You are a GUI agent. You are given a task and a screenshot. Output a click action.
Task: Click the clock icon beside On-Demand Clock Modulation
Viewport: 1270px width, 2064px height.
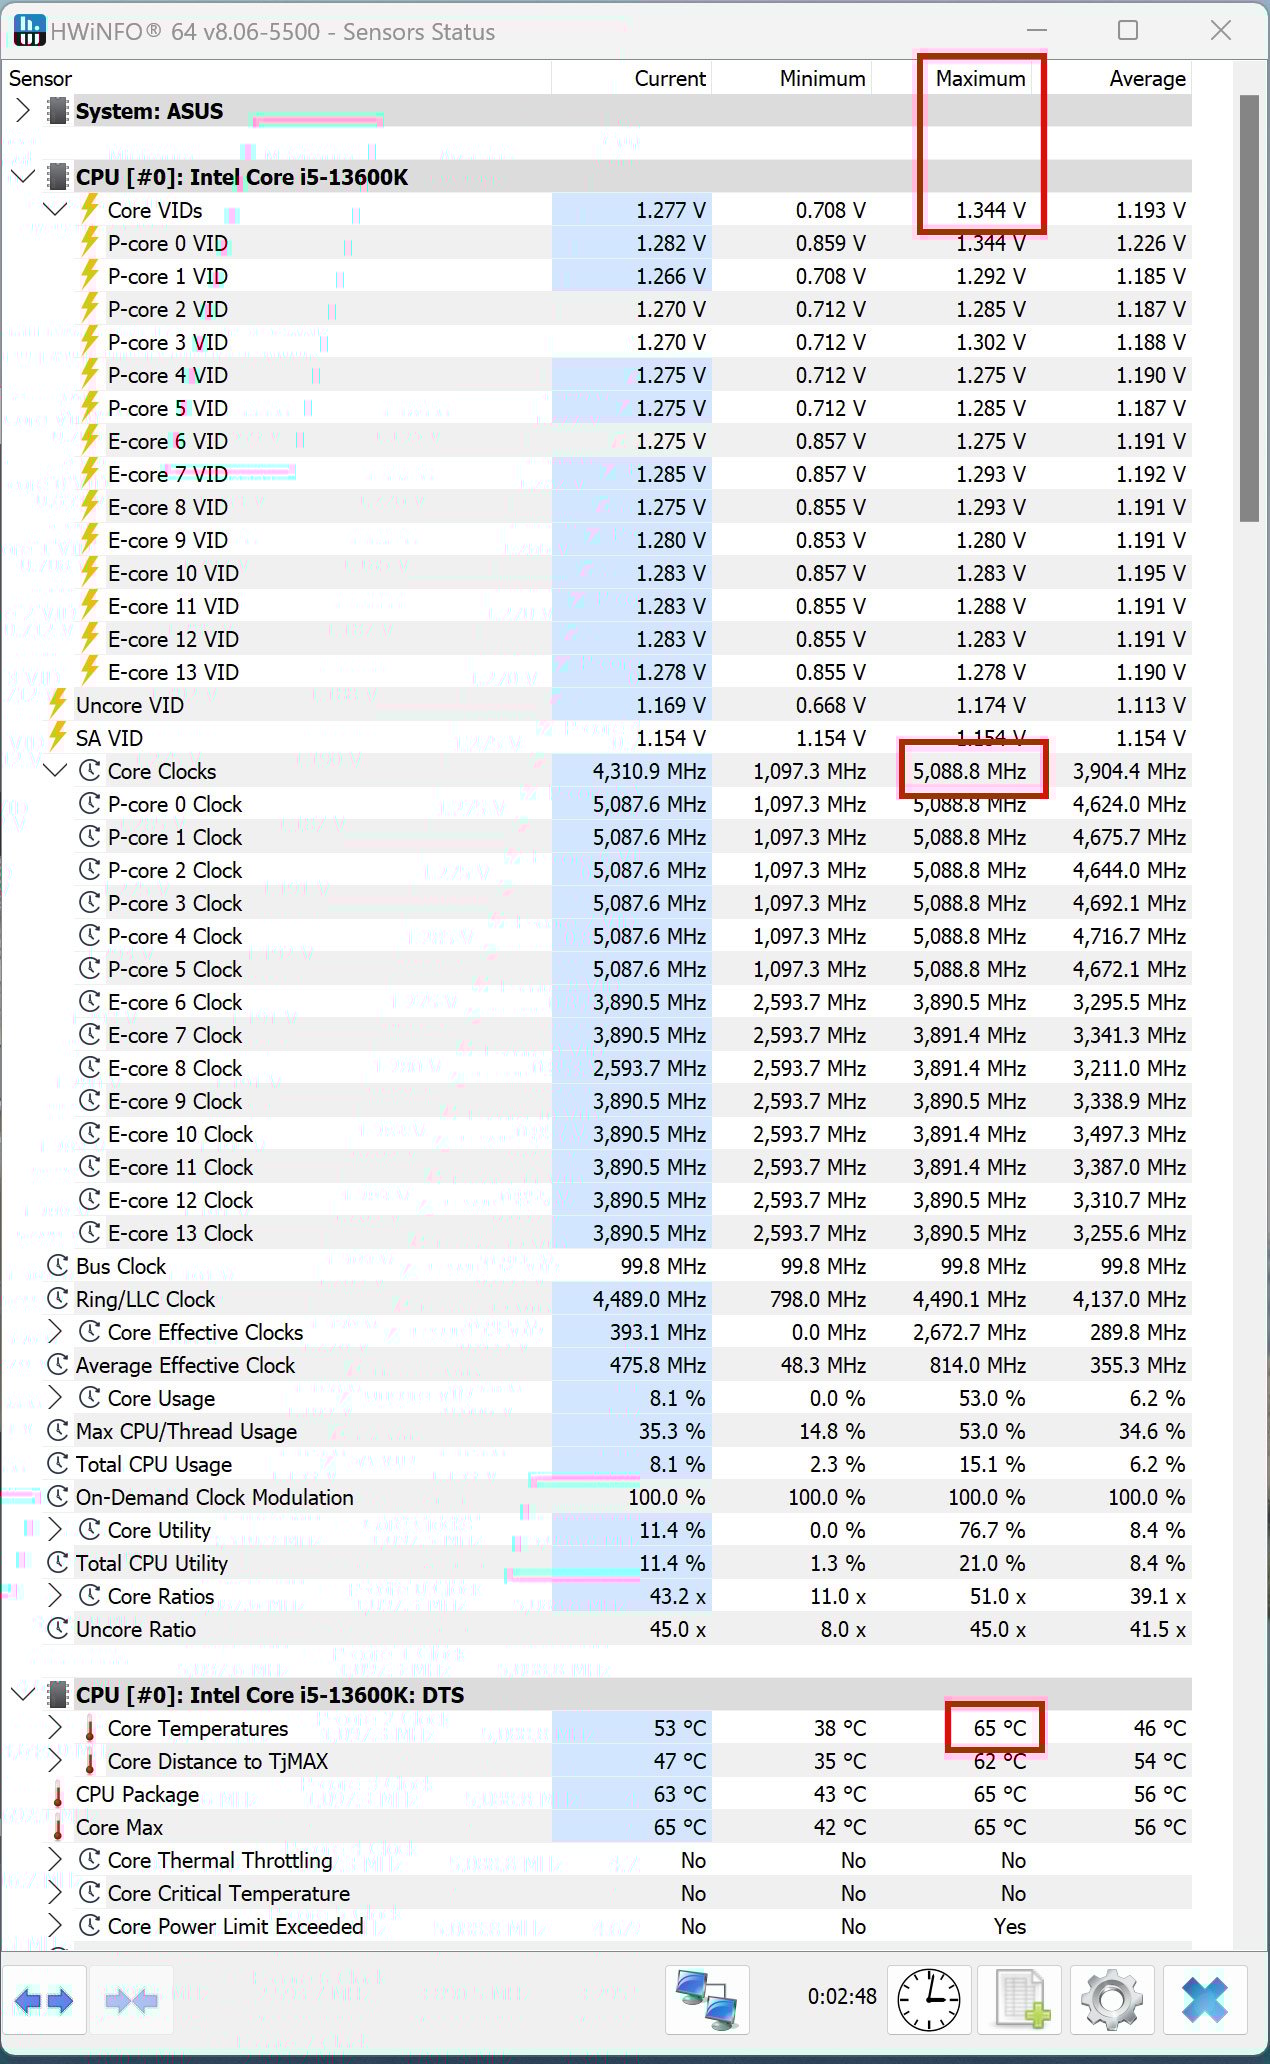point(58,1497)
